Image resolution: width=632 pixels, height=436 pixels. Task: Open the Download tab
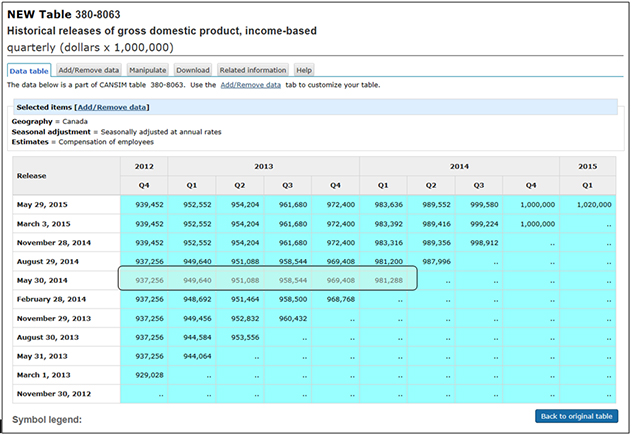point(193,70)
